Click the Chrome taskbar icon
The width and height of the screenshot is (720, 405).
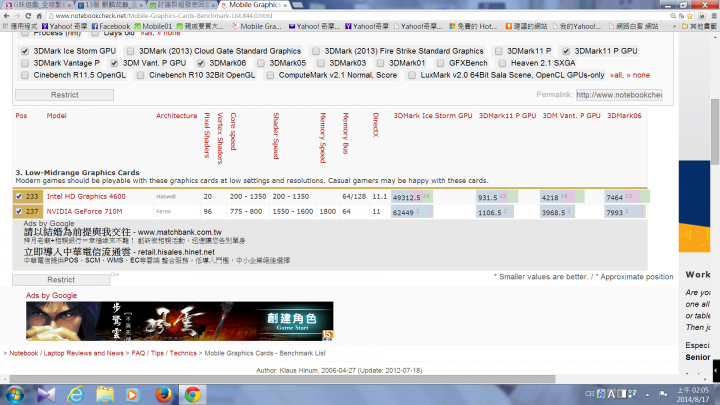(192, 395)
